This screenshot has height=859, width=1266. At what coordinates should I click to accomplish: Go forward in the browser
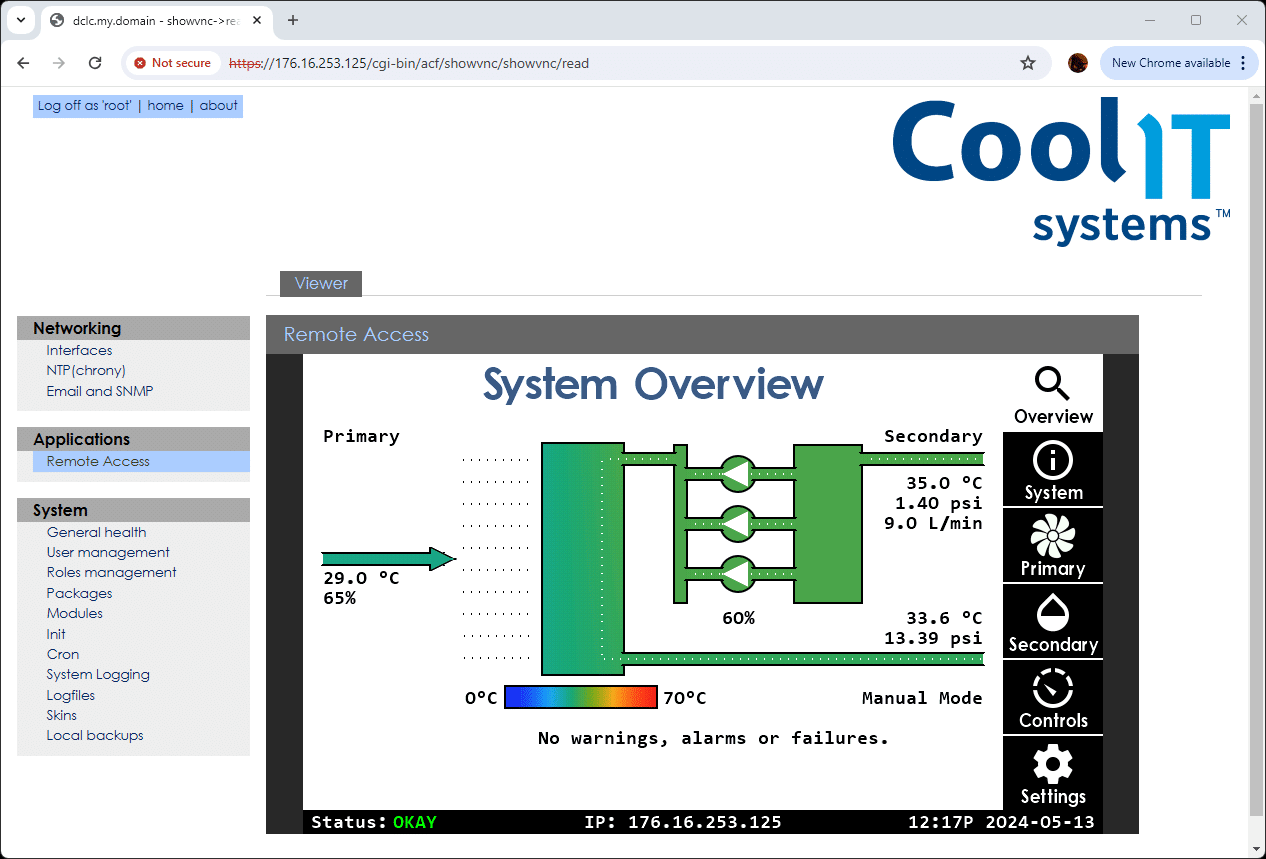[x=59, y=63]
